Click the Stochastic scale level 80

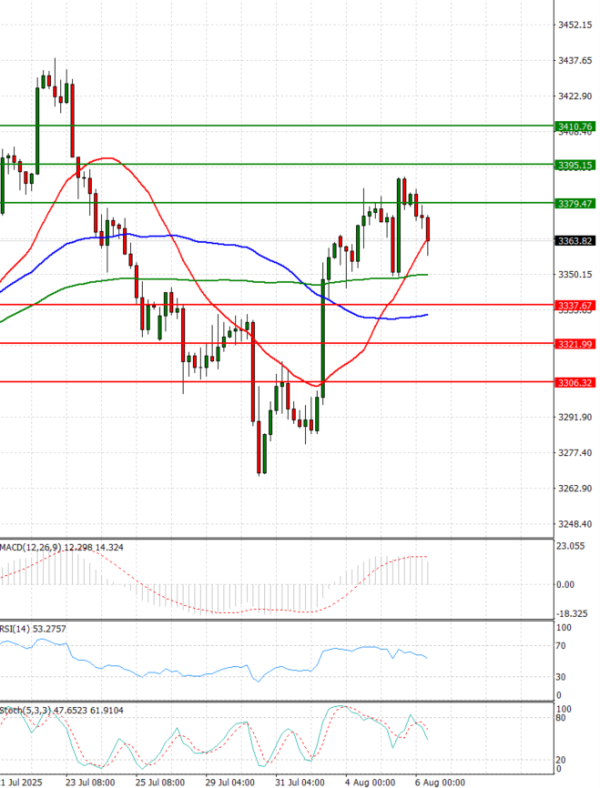pyautogui.click(x=561, y=718)
